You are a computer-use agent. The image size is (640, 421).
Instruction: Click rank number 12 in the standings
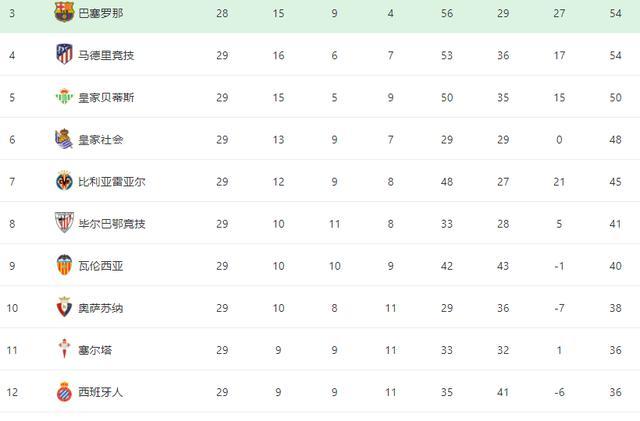pos(12,392)
